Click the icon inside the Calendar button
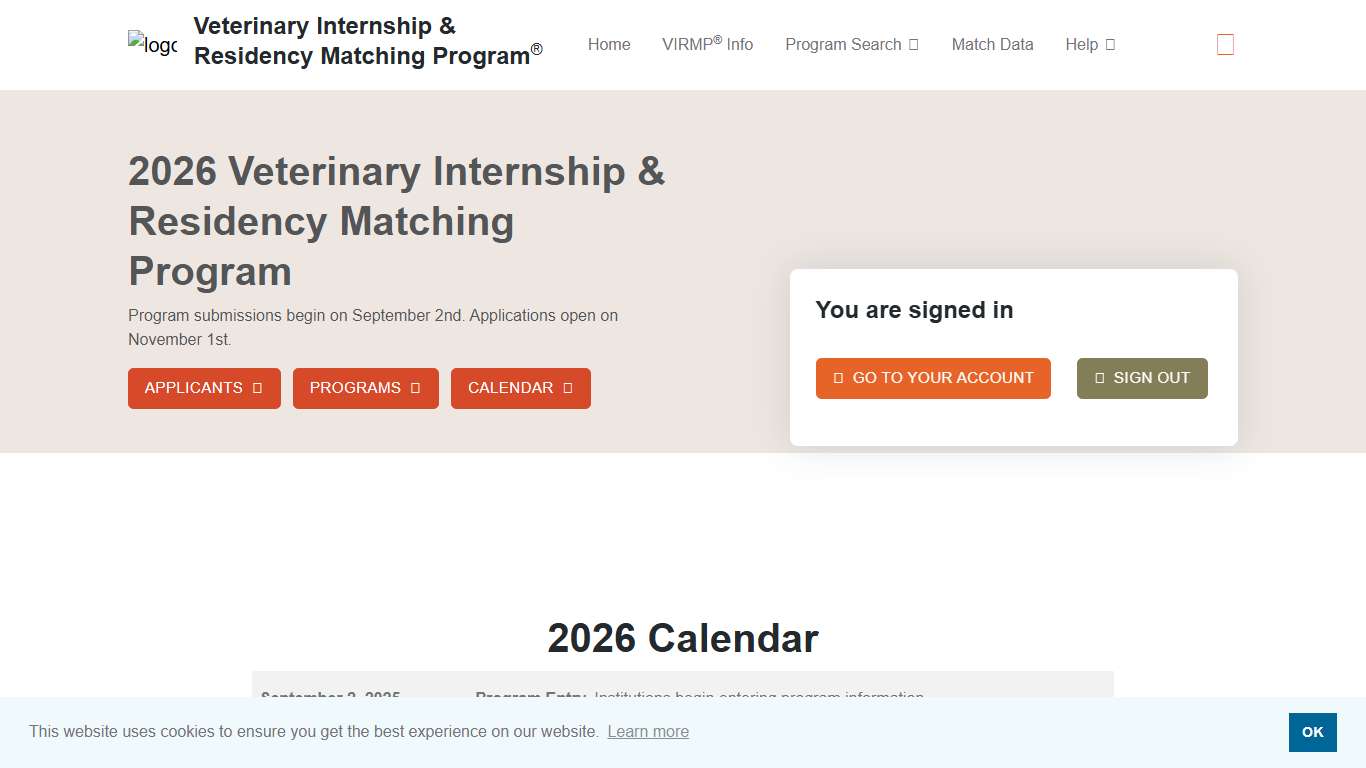This screenshot has width=1366, height=768. [568, 388]
